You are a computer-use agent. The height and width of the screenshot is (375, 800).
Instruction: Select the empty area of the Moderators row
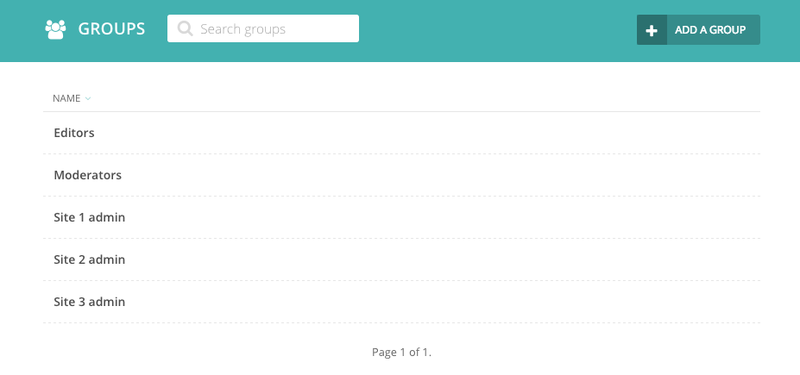point(439,175)
